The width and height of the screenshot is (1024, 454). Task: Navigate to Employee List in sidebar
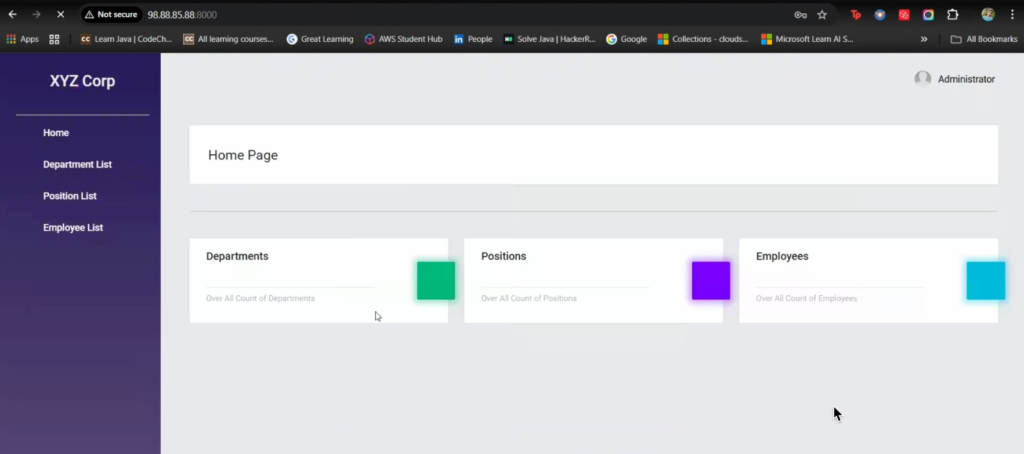pyautogui.click(x=73, y=228)
